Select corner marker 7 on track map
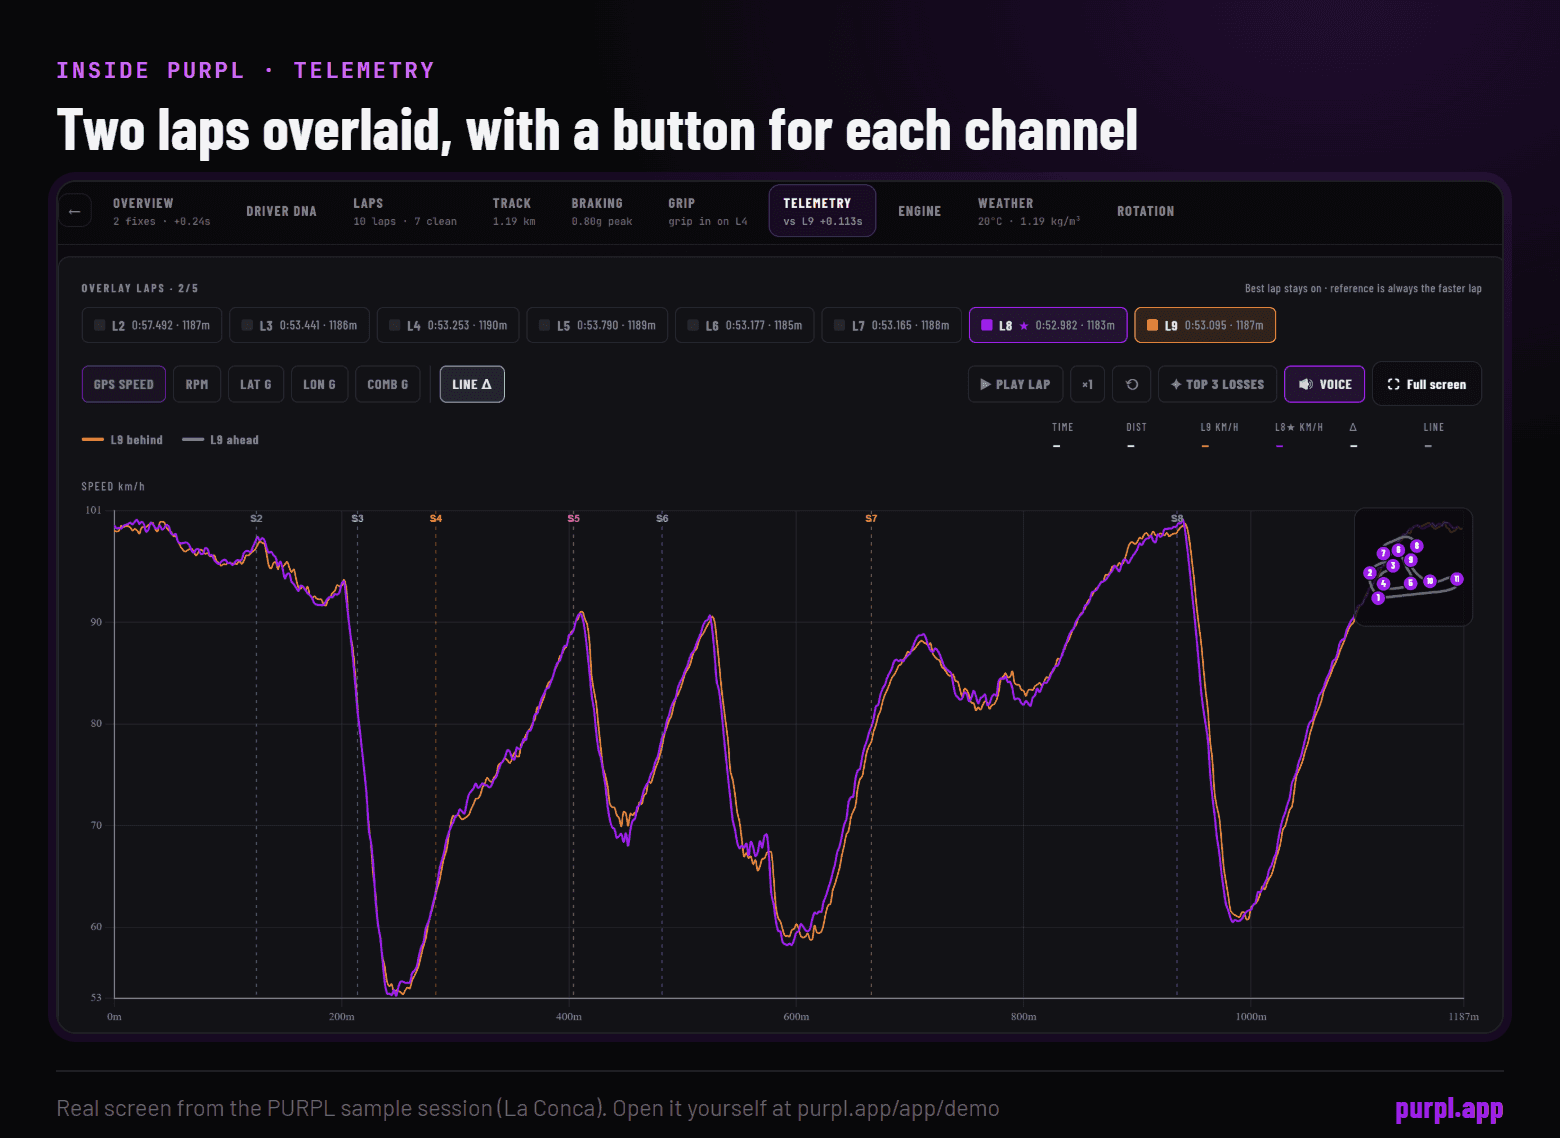Viewport: 1560px width, 1138px height. [x=1383, y=553]
